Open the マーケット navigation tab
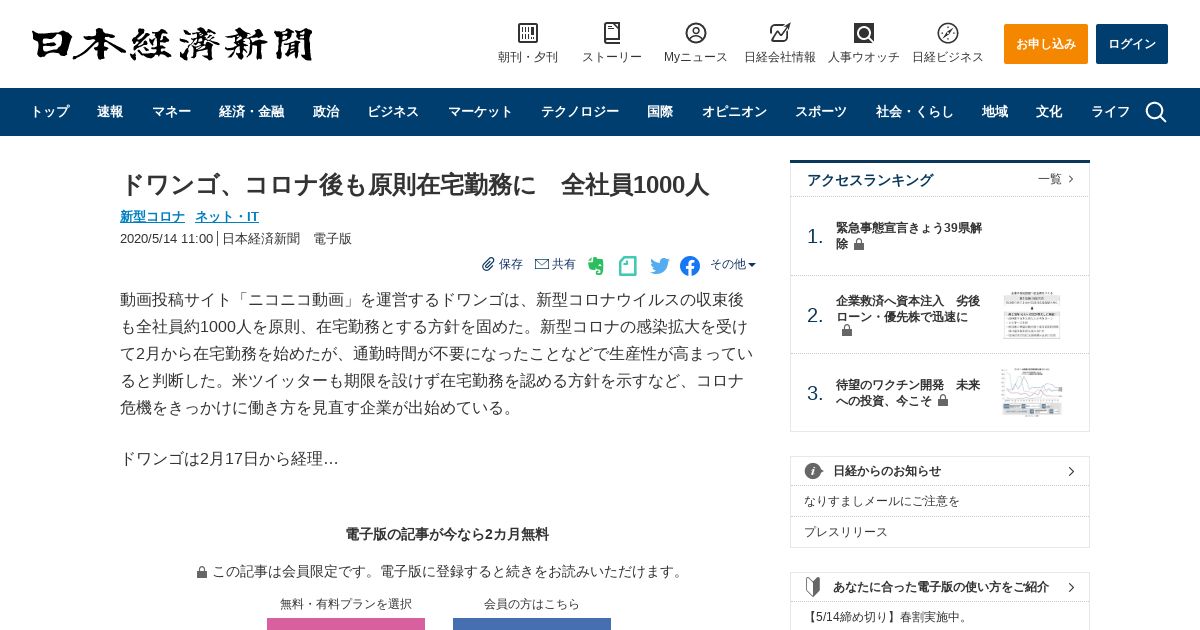 (x=480, y=112)
